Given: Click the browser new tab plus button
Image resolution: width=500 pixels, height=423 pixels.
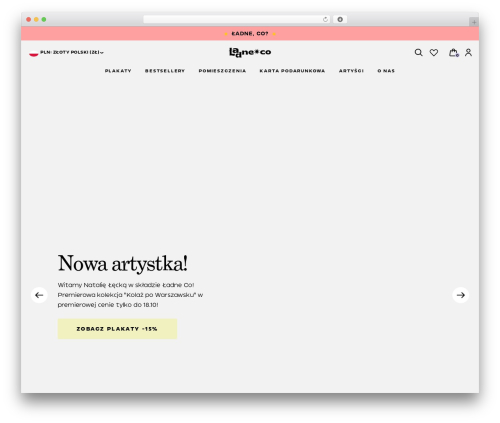Looking at the screenshot, I should 474,22.
